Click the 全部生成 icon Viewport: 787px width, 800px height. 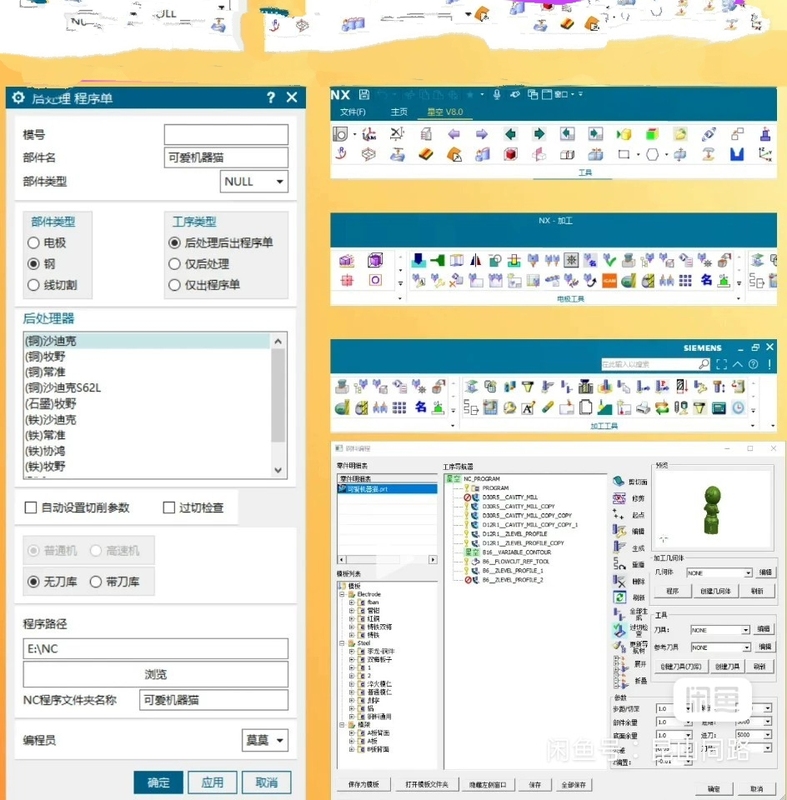click(619, 613)
